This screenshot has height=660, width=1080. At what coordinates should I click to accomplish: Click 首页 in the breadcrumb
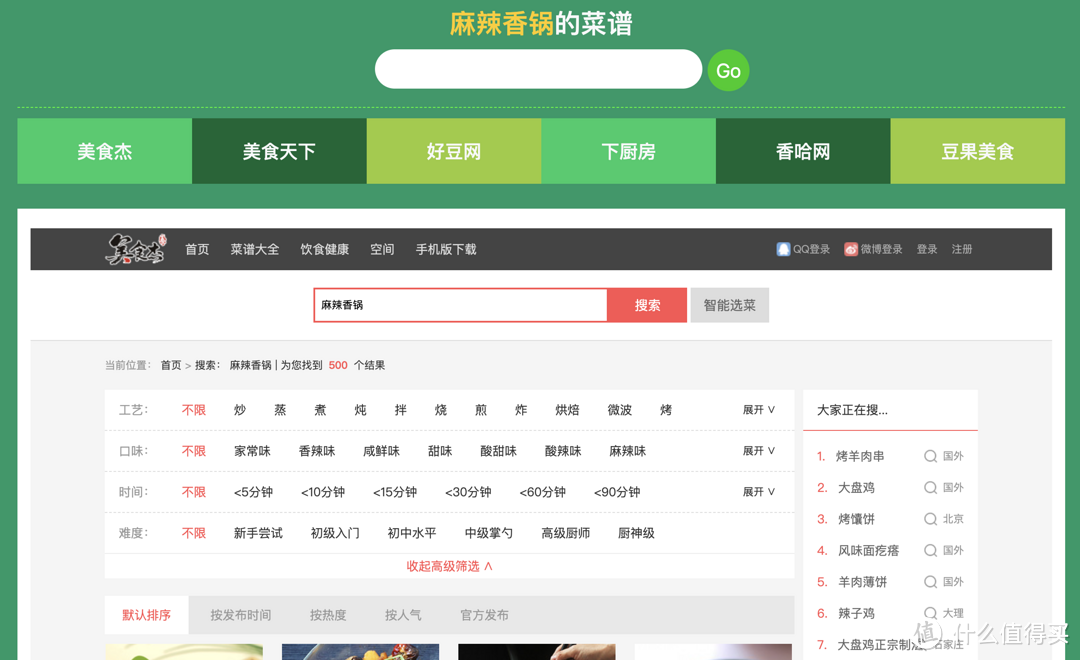[x=171, y=365]
